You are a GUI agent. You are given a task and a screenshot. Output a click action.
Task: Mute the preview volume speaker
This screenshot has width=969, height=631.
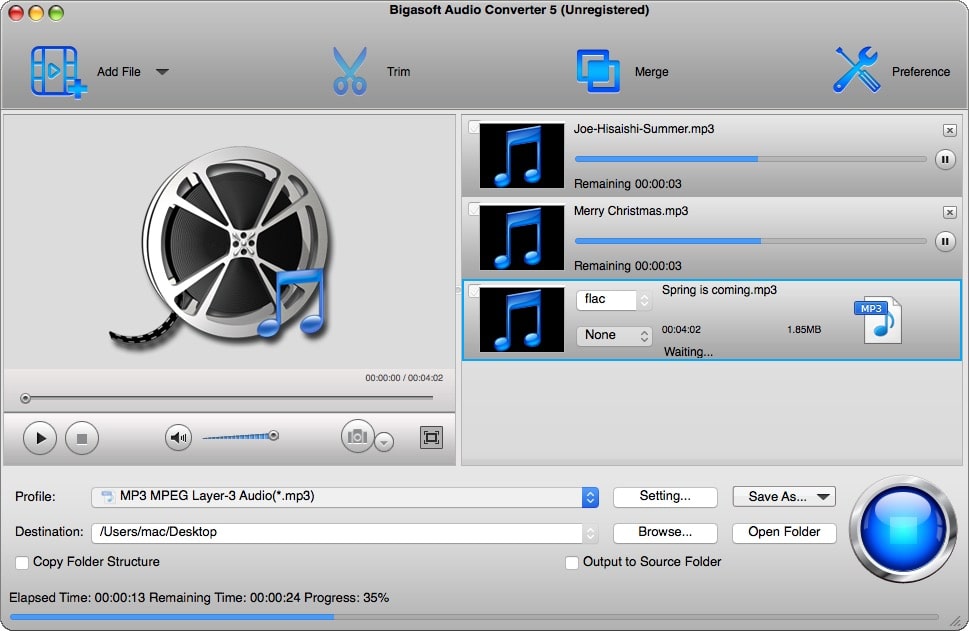tap(178, 436)
